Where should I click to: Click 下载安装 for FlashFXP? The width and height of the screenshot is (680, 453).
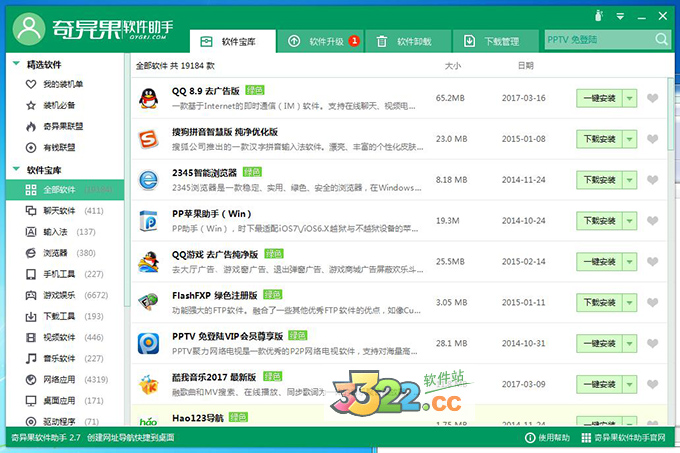[599, 303]
